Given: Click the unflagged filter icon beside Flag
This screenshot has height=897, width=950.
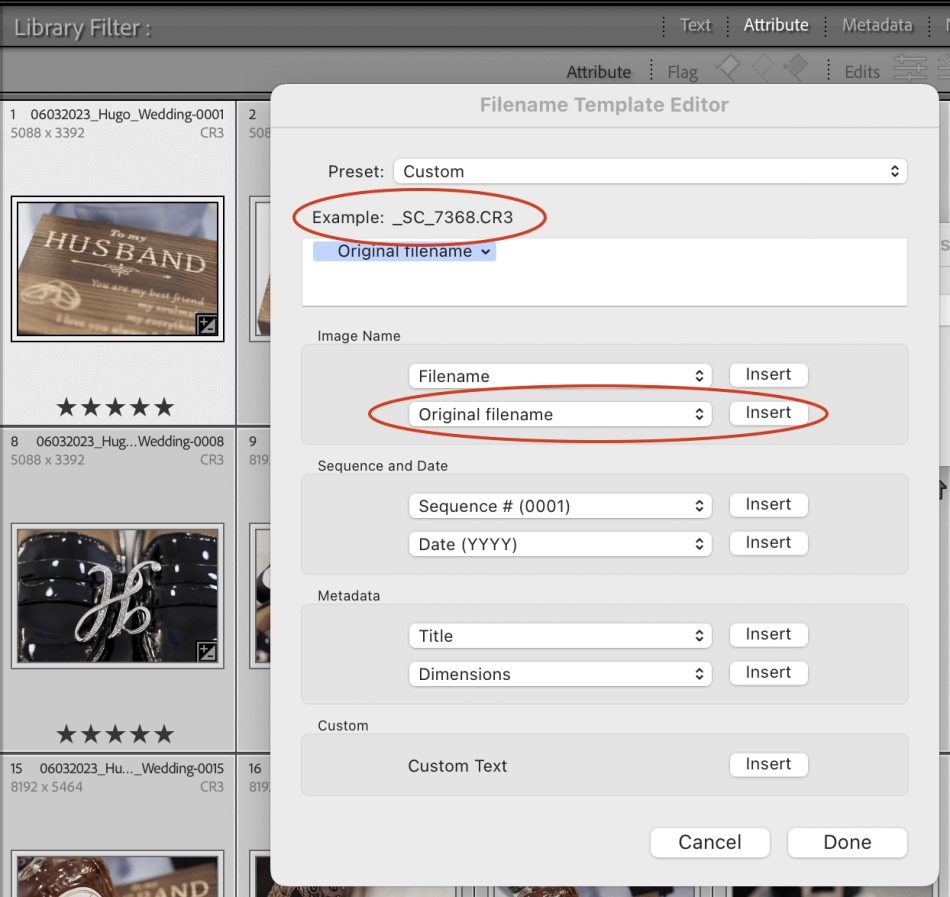Looking at the screenshot, I should coord(764,69).
